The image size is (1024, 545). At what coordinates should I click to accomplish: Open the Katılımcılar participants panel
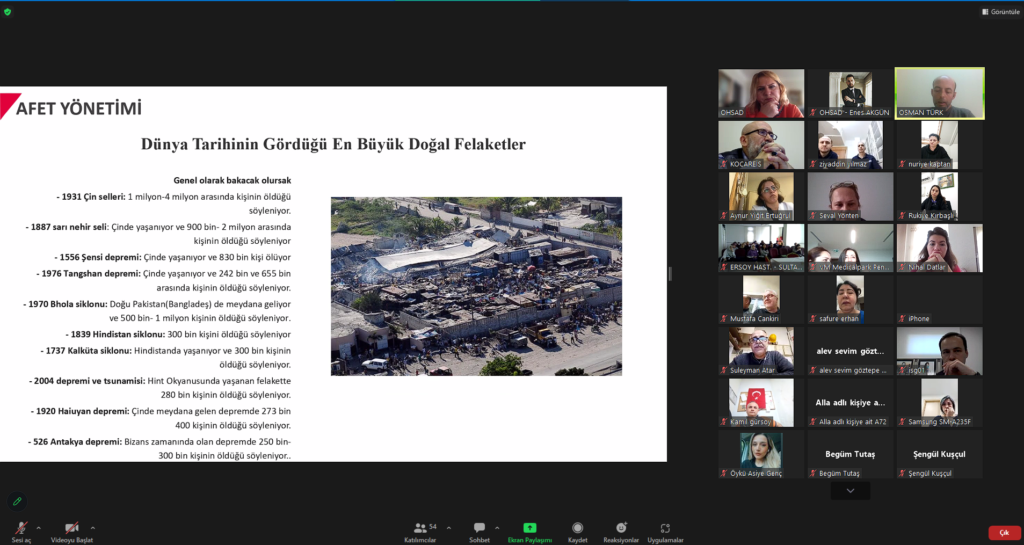click(x=420, y=528)
